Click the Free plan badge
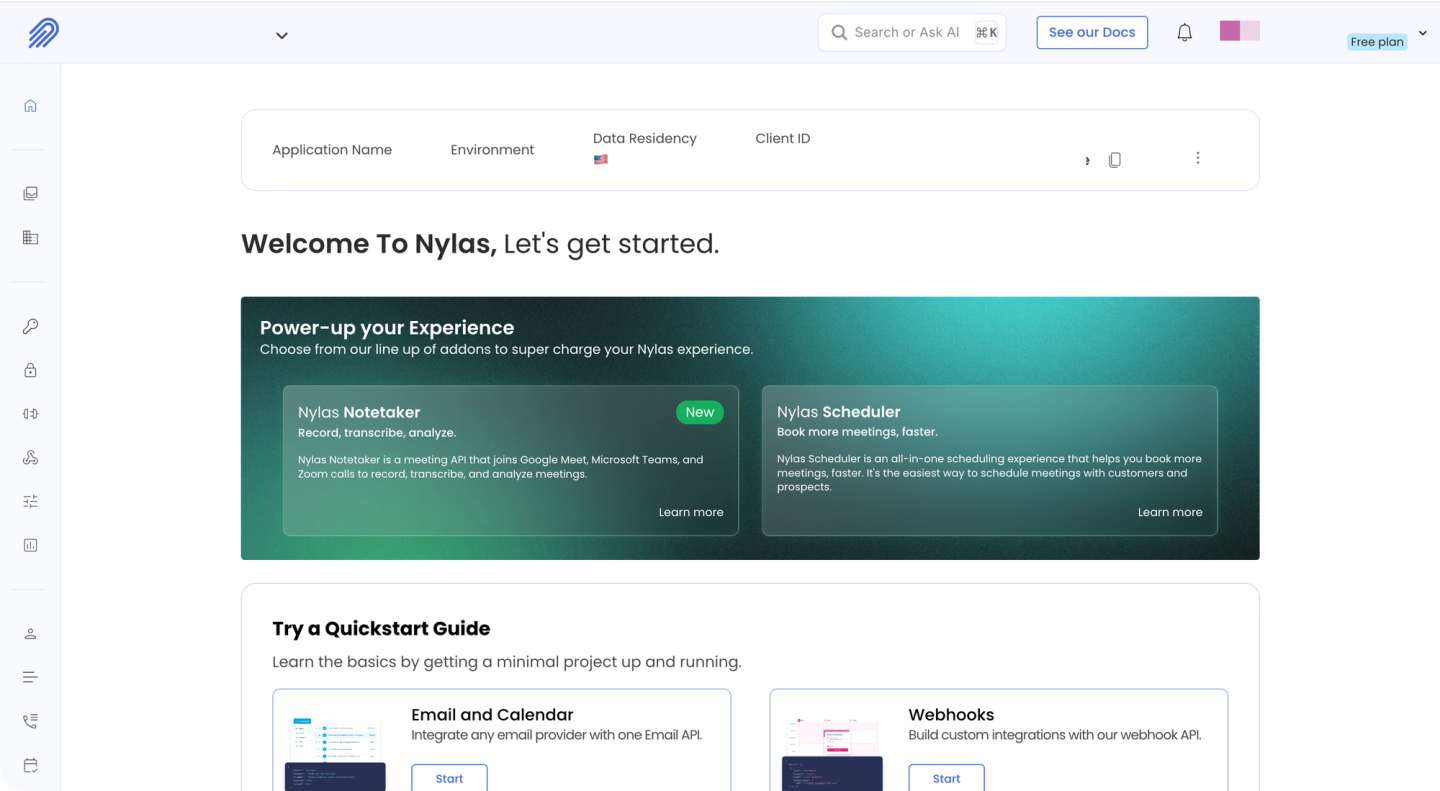The height and width of the screenshot is (791, 1440). [x=1377, y=42]
